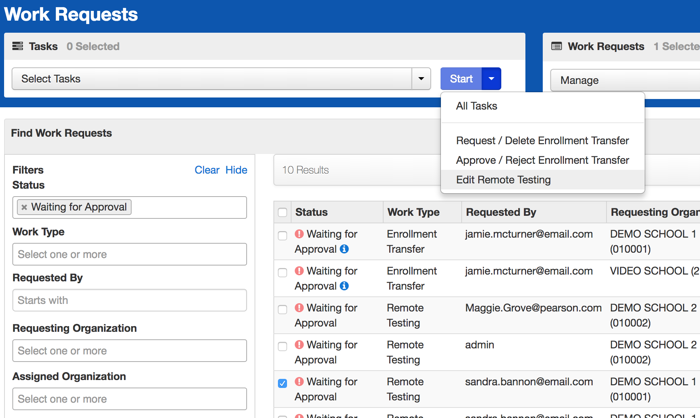Remove the Waiting for Approval filter tag
The width and height of the screenshot is (700, 418).
(24, 208)
